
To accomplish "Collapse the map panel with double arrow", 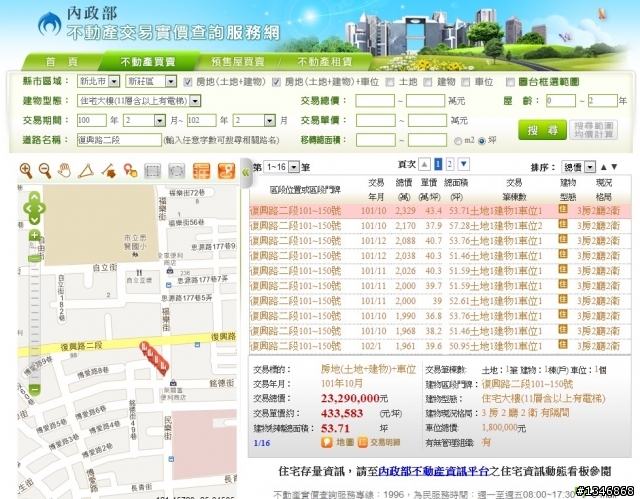I will [x=245, y=173].
